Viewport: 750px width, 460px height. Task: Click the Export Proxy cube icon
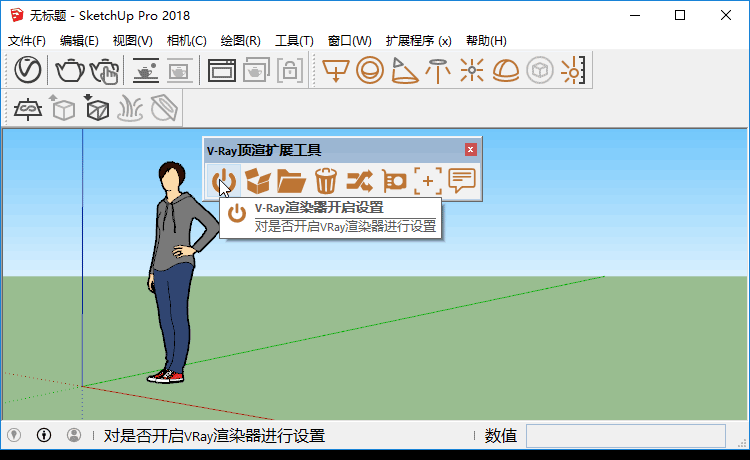point(62,108)
